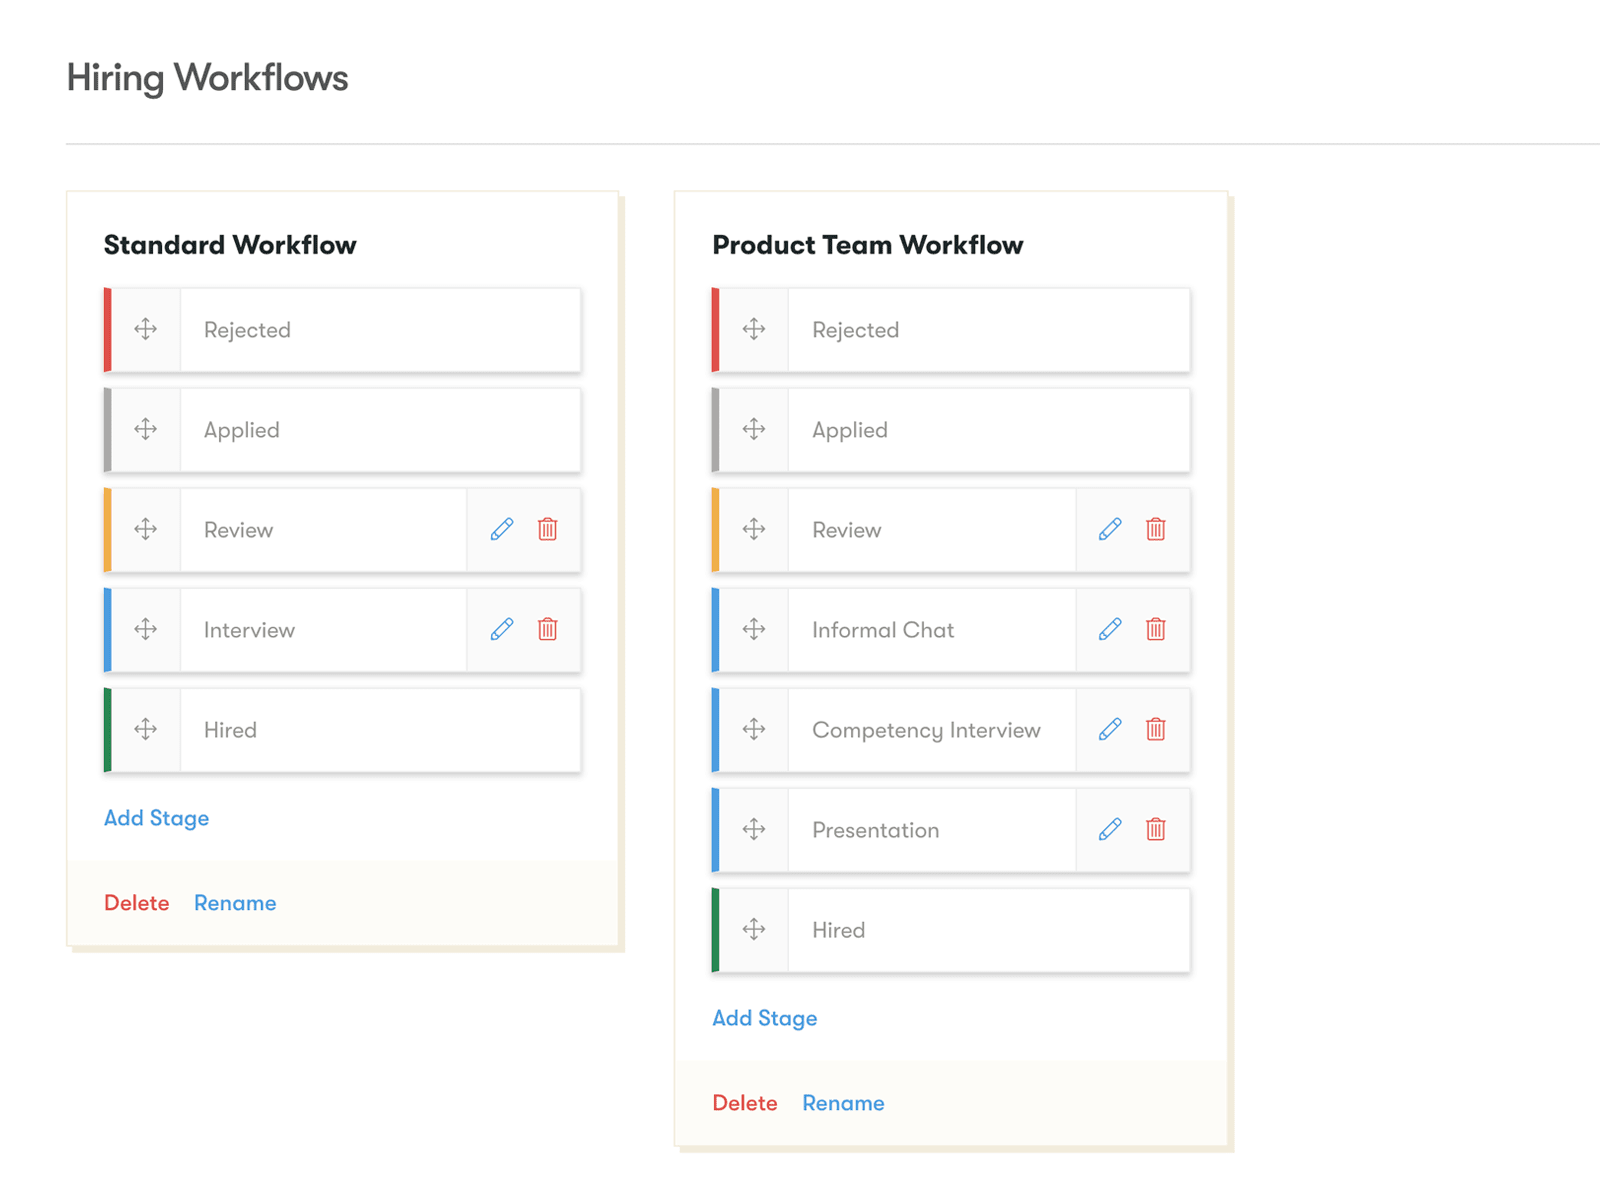Select the Review label in Standard Workflow
1600x1200 pixels.
[x=238, y=530]
